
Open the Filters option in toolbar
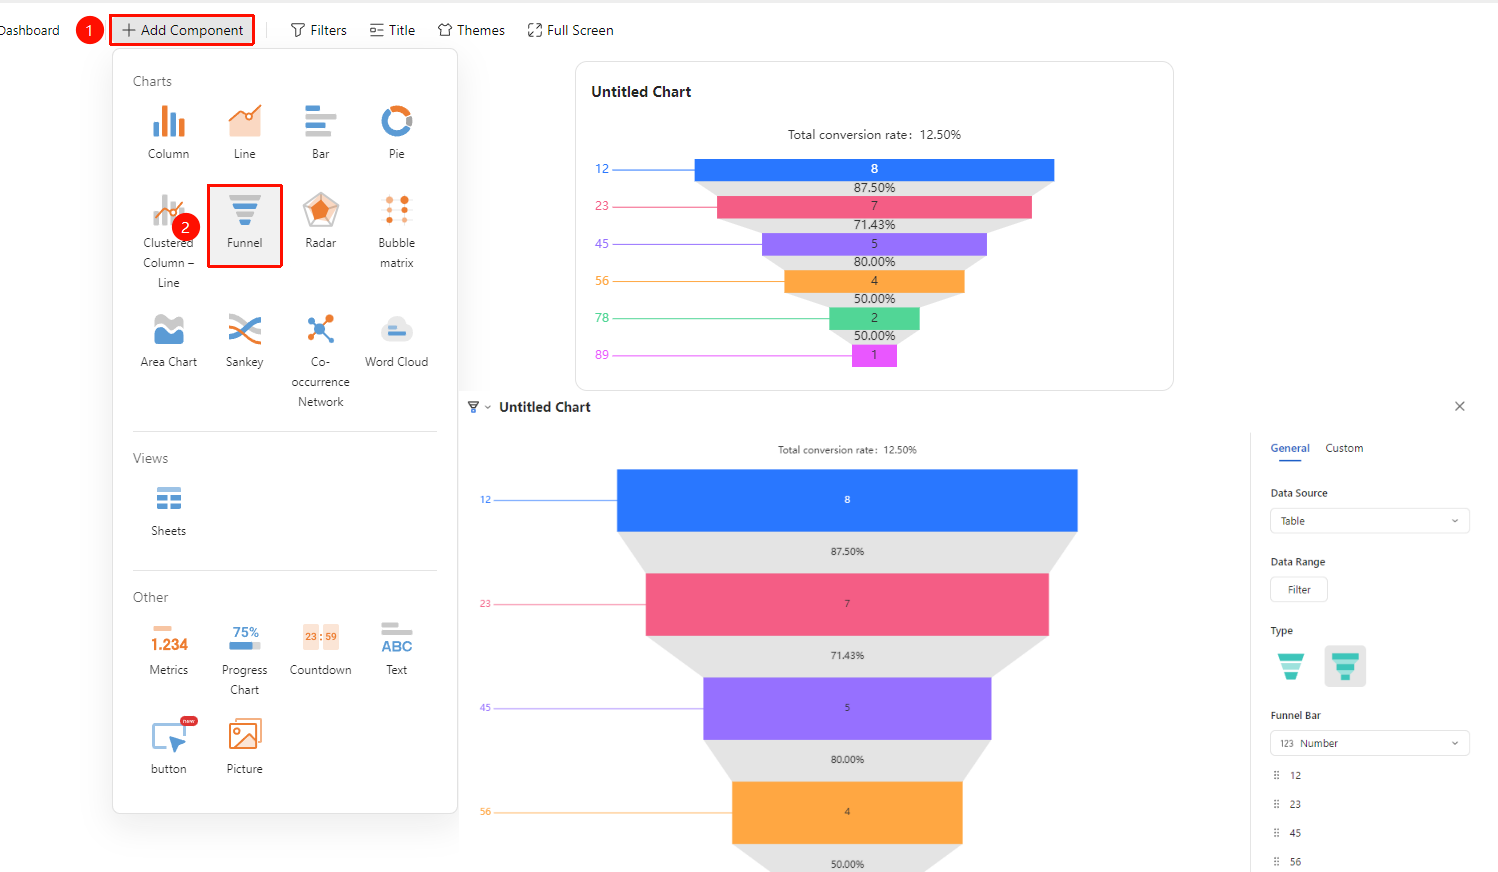319,30
